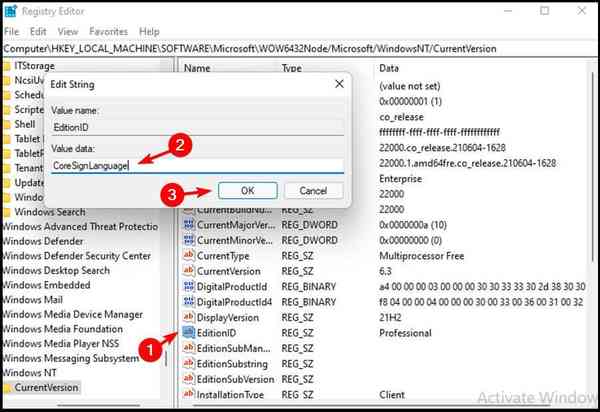The image size is (600, 412).
Task: Select the DigitalProductId4 entry name
Action: click(x=234, y=302)
